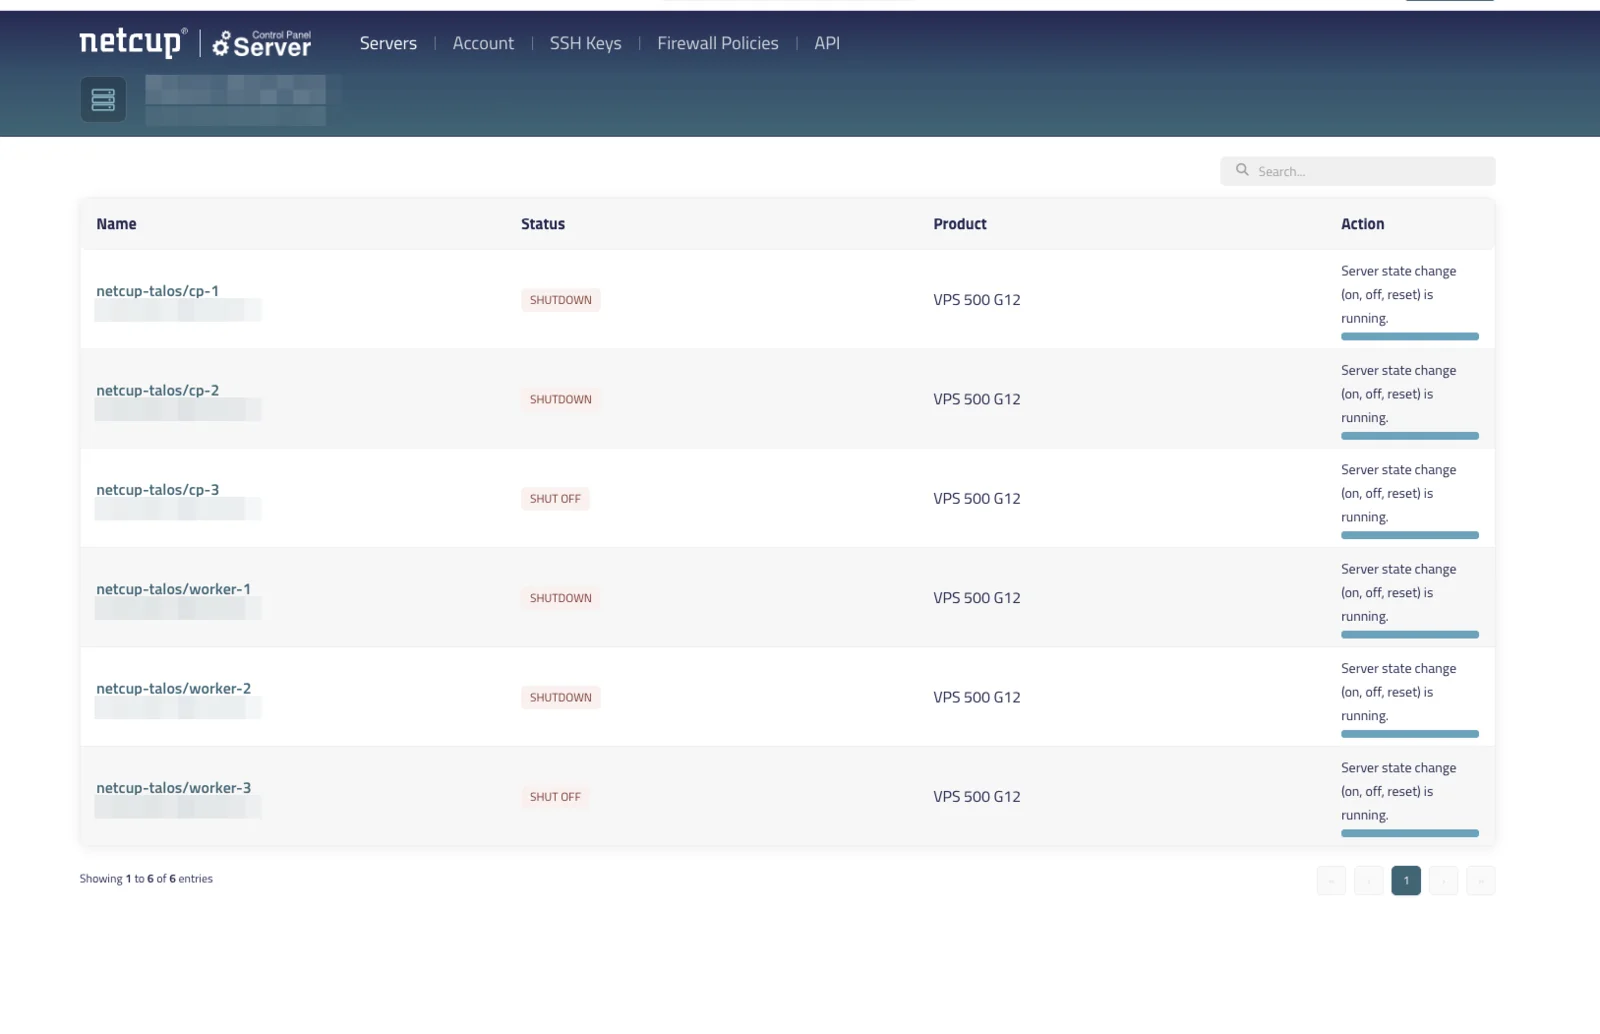Click progress bar in worker-2 row
This screenshot has height=1034, width=1600.
[x=1409, y=733]
